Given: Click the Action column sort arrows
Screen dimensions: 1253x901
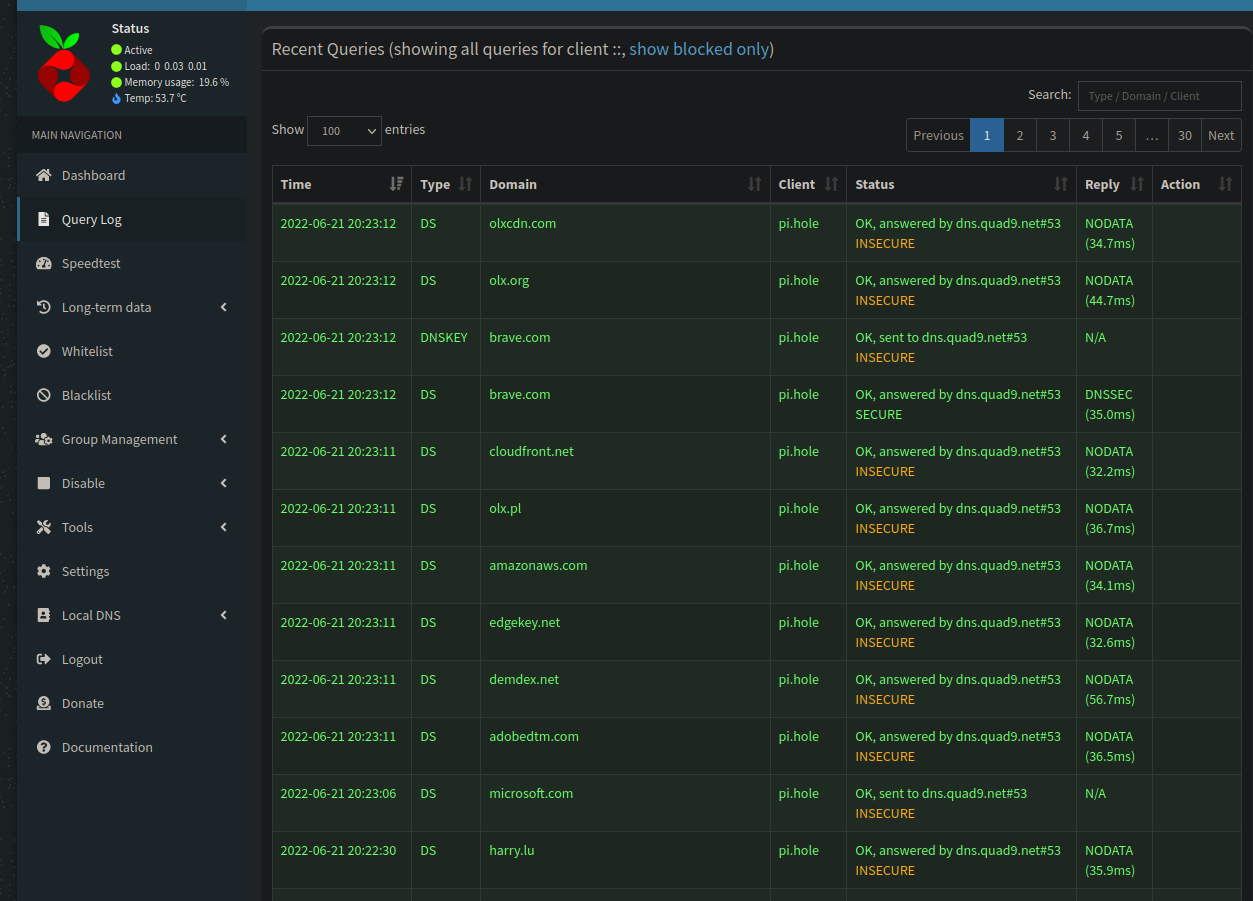Looking at the screenshot, I should pos(1226,184).
